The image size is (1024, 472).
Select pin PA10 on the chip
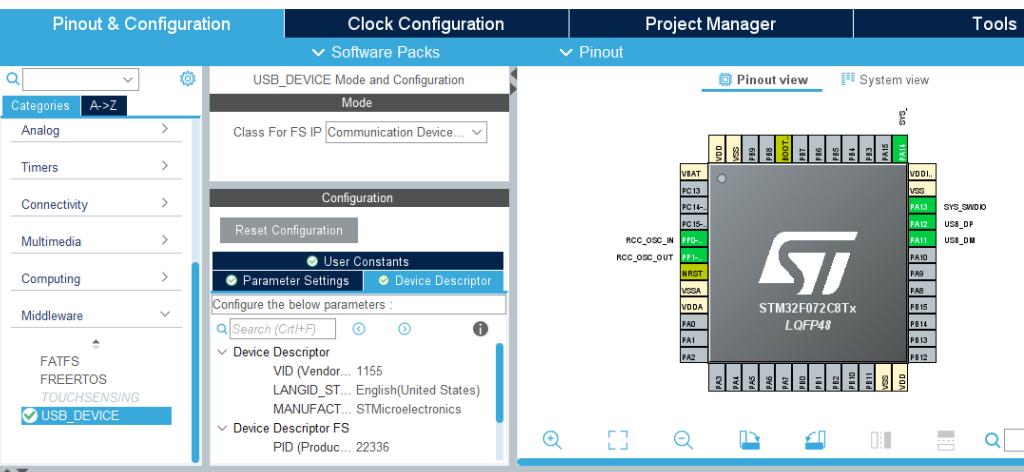[x=921, y=257]
